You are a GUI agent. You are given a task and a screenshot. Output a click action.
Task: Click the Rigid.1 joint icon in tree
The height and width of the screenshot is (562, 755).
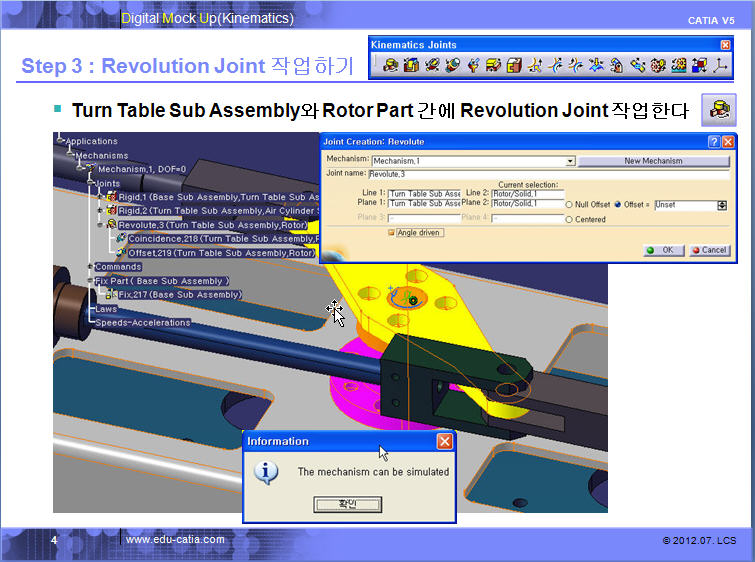tap(110, 197)
